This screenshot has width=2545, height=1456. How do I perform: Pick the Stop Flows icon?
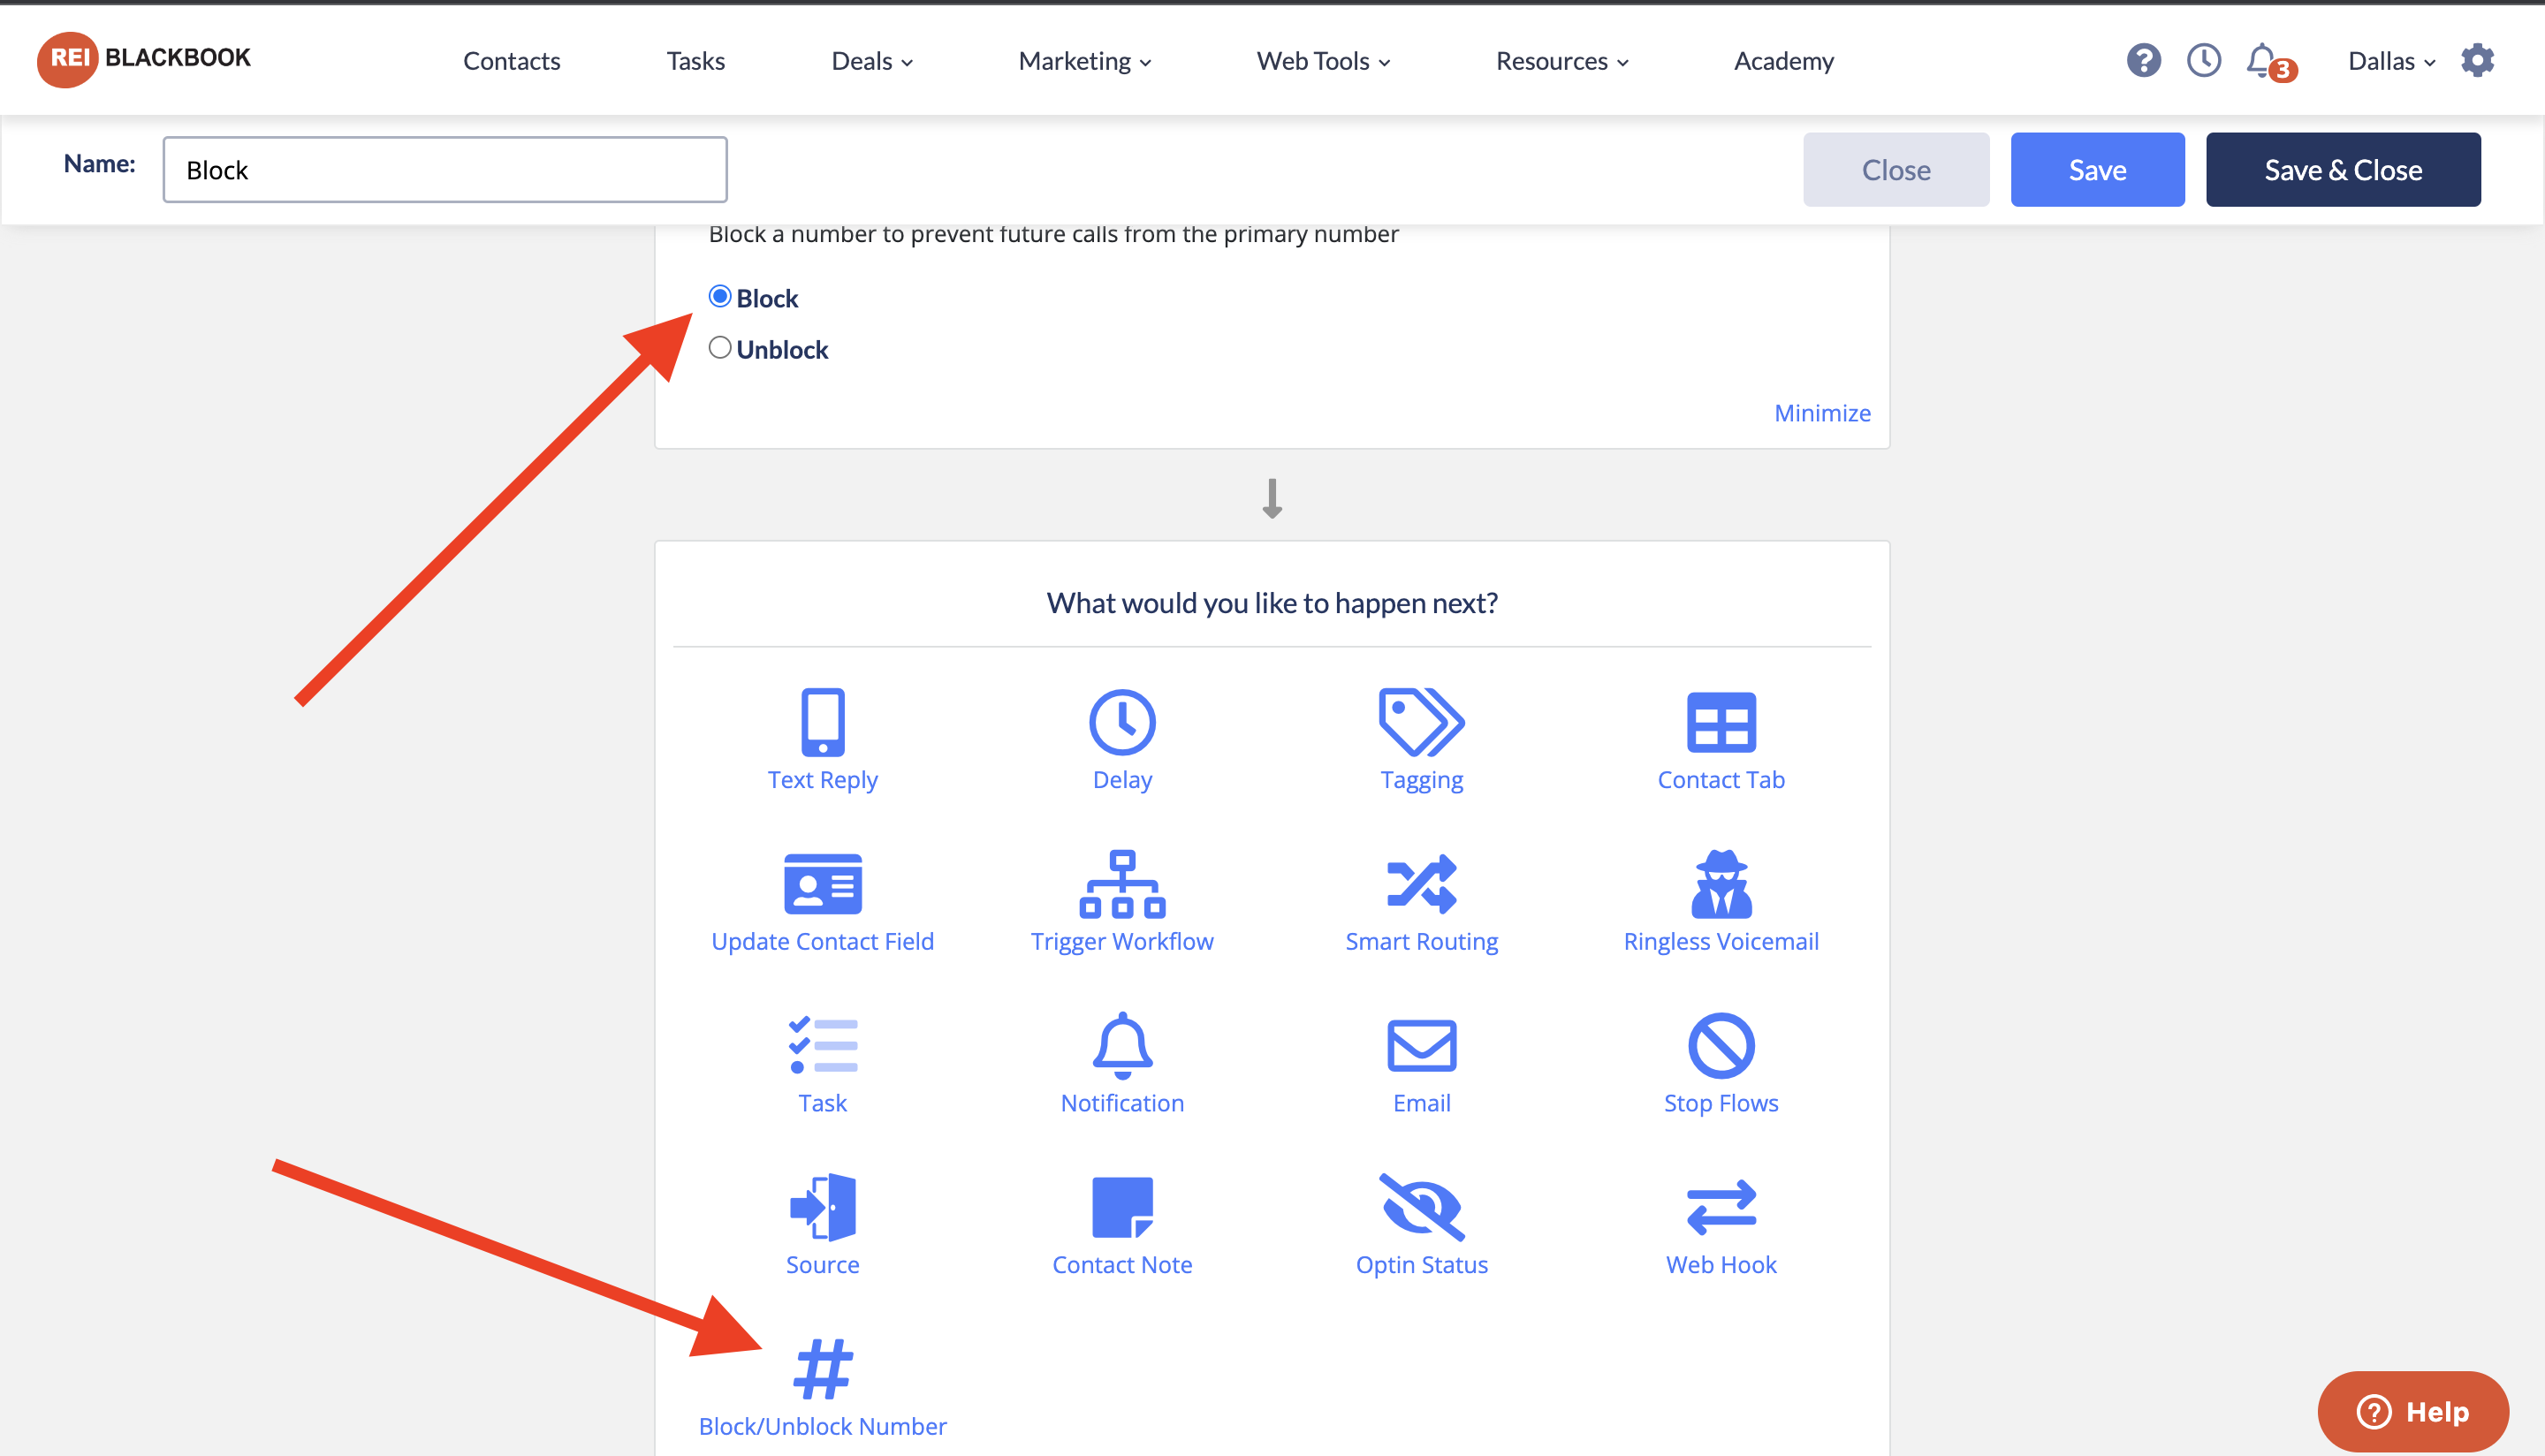(1721, 1045)
